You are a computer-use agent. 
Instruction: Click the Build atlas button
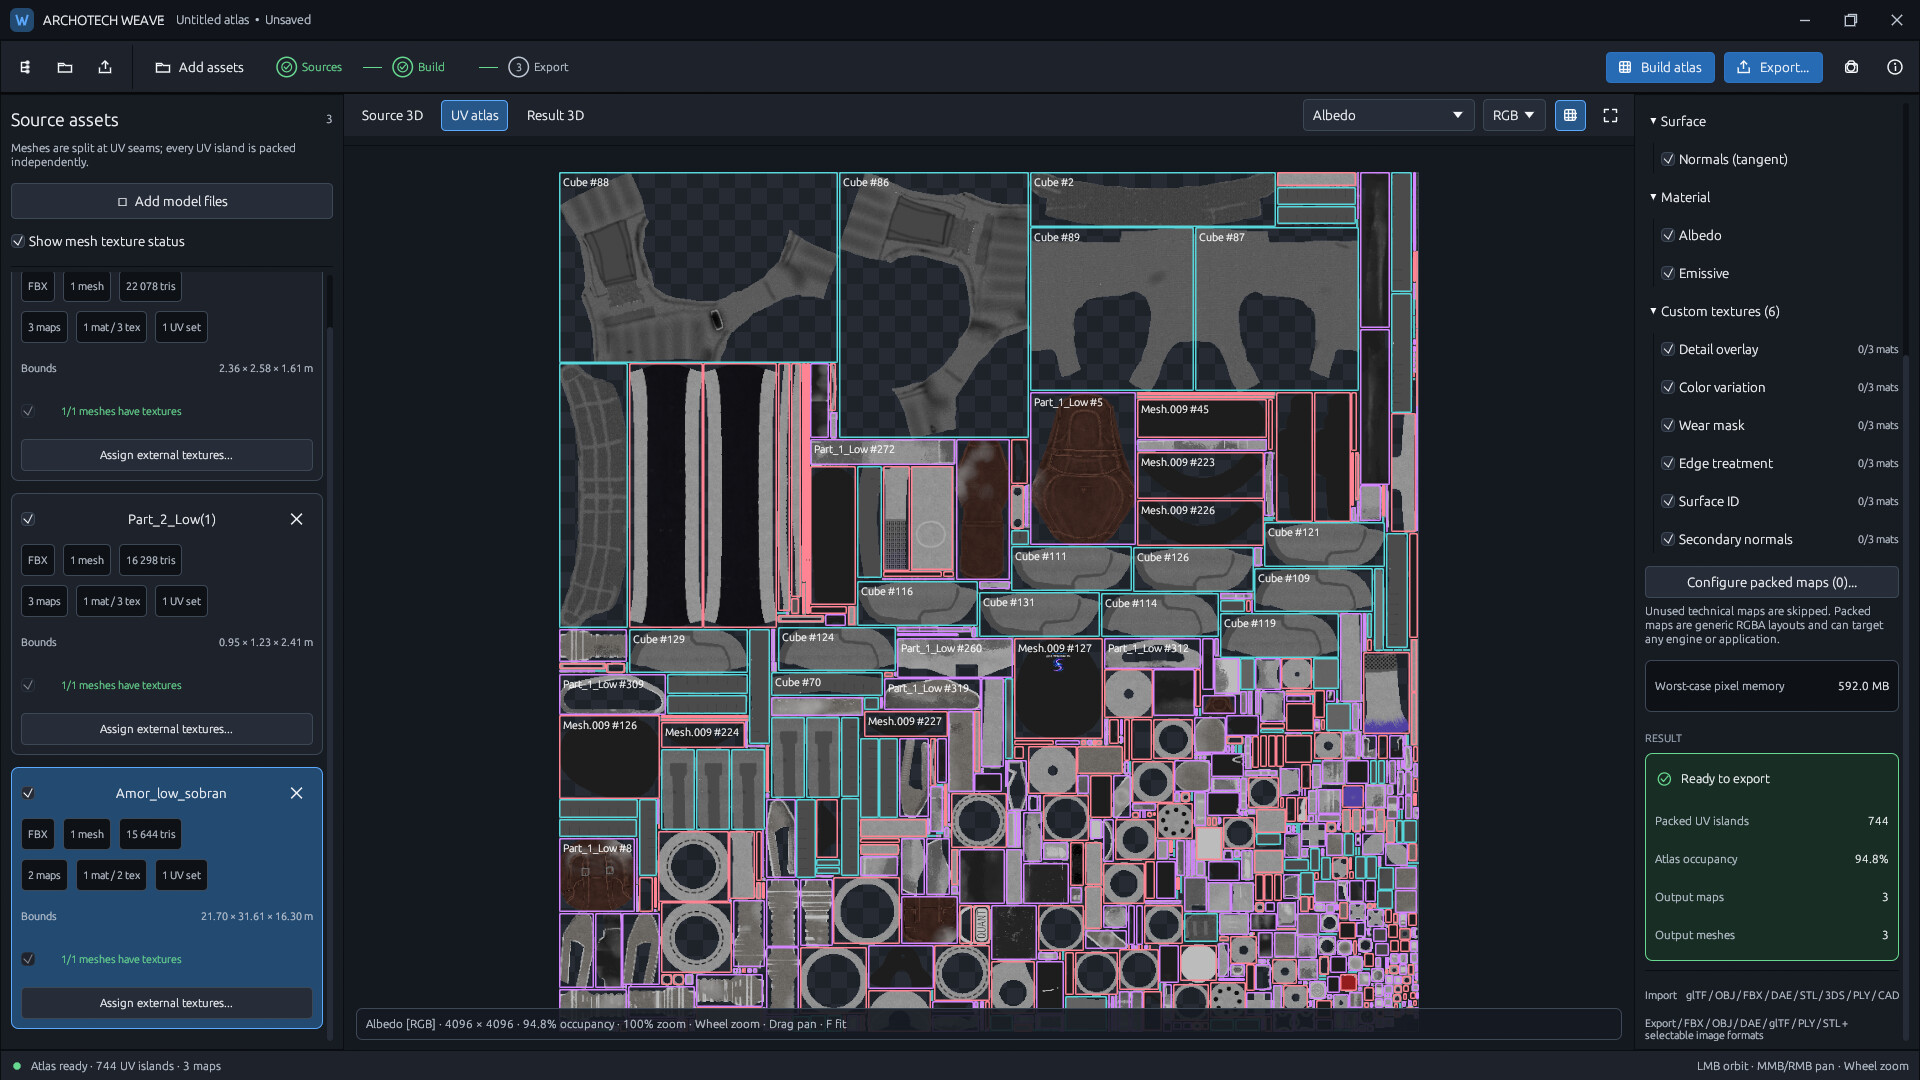[1660, 67]
